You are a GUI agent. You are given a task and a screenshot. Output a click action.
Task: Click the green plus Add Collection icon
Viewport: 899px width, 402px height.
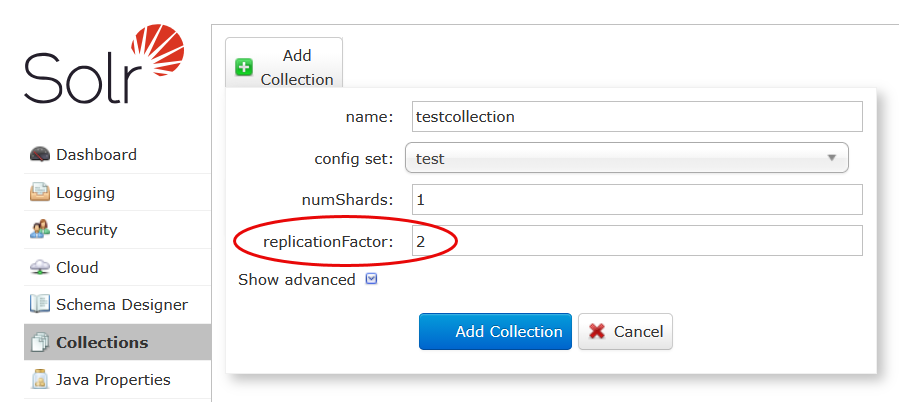tap(244, 67)
